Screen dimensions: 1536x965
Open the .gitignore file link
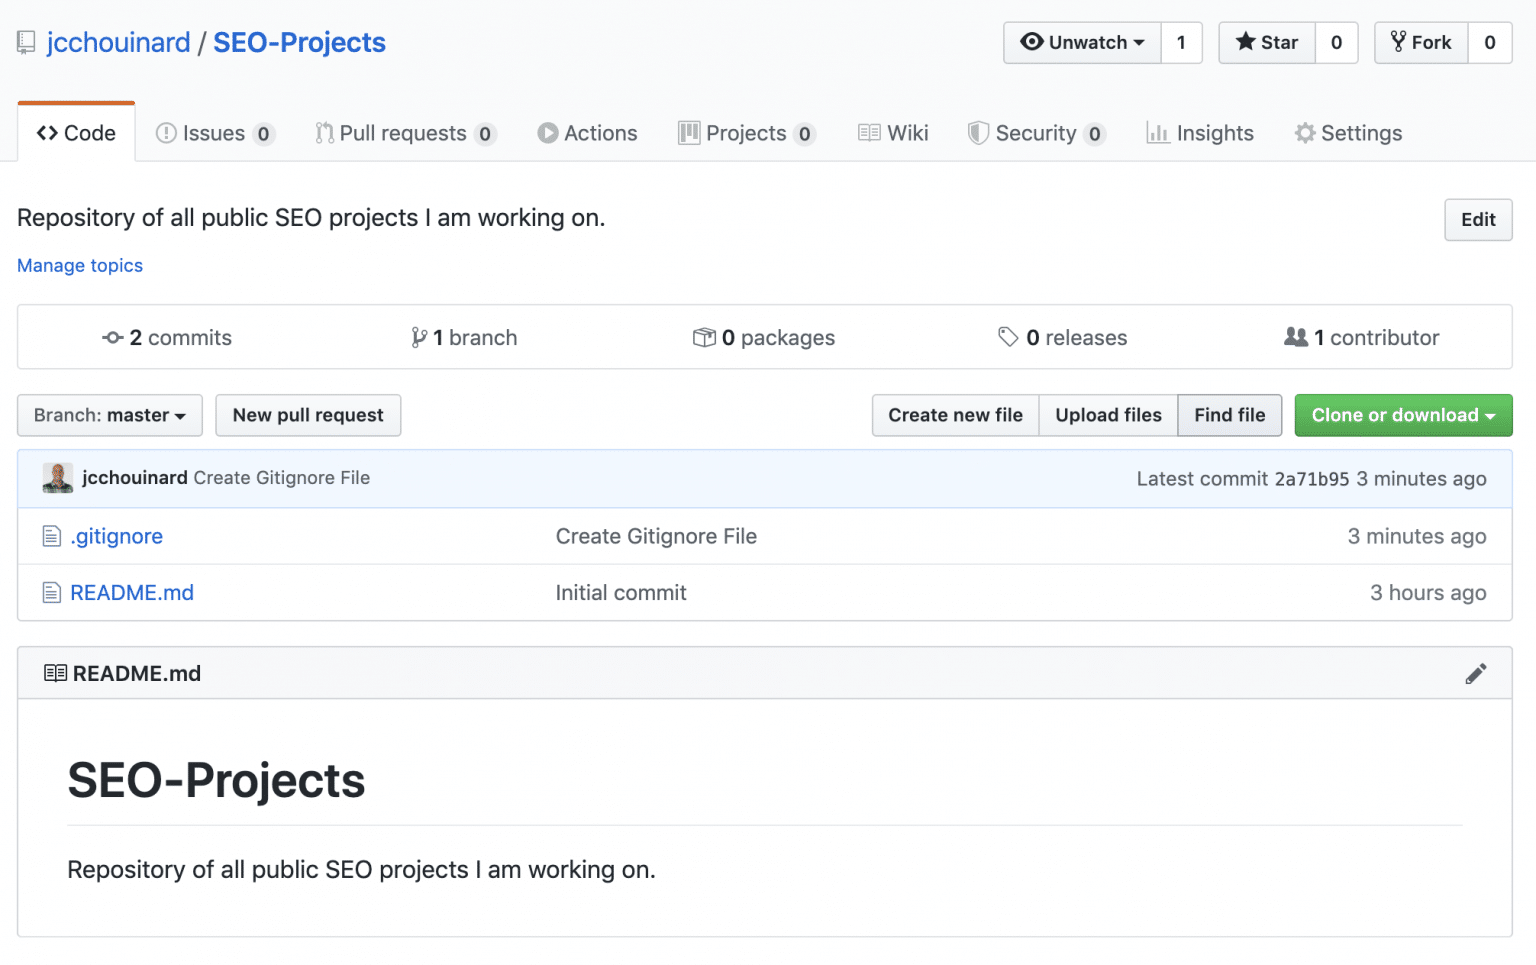coord(116,536)
